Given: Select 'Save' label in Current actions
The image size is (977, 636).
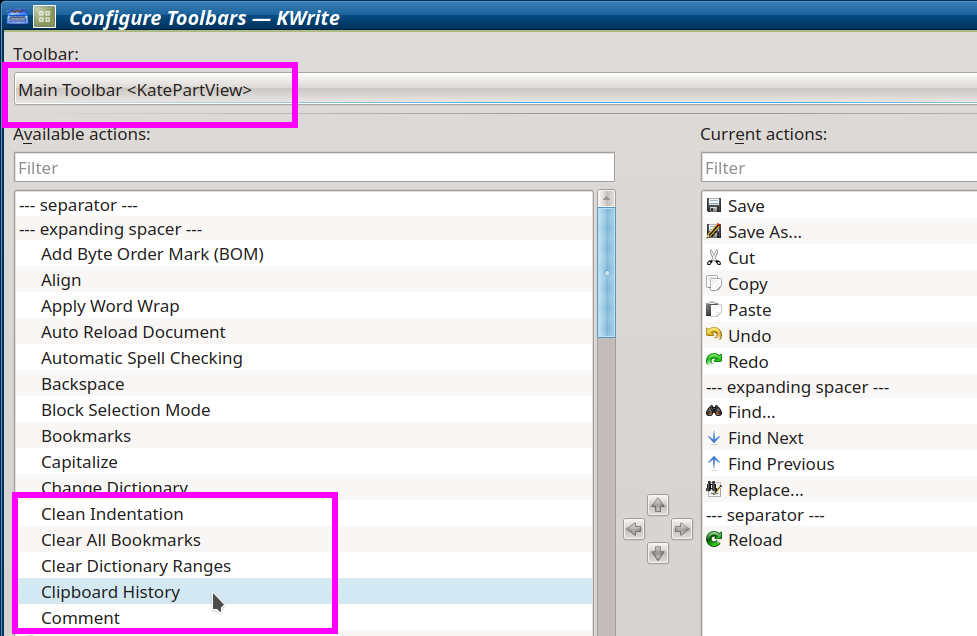Looking at the screenshot, I should [746, 206].
